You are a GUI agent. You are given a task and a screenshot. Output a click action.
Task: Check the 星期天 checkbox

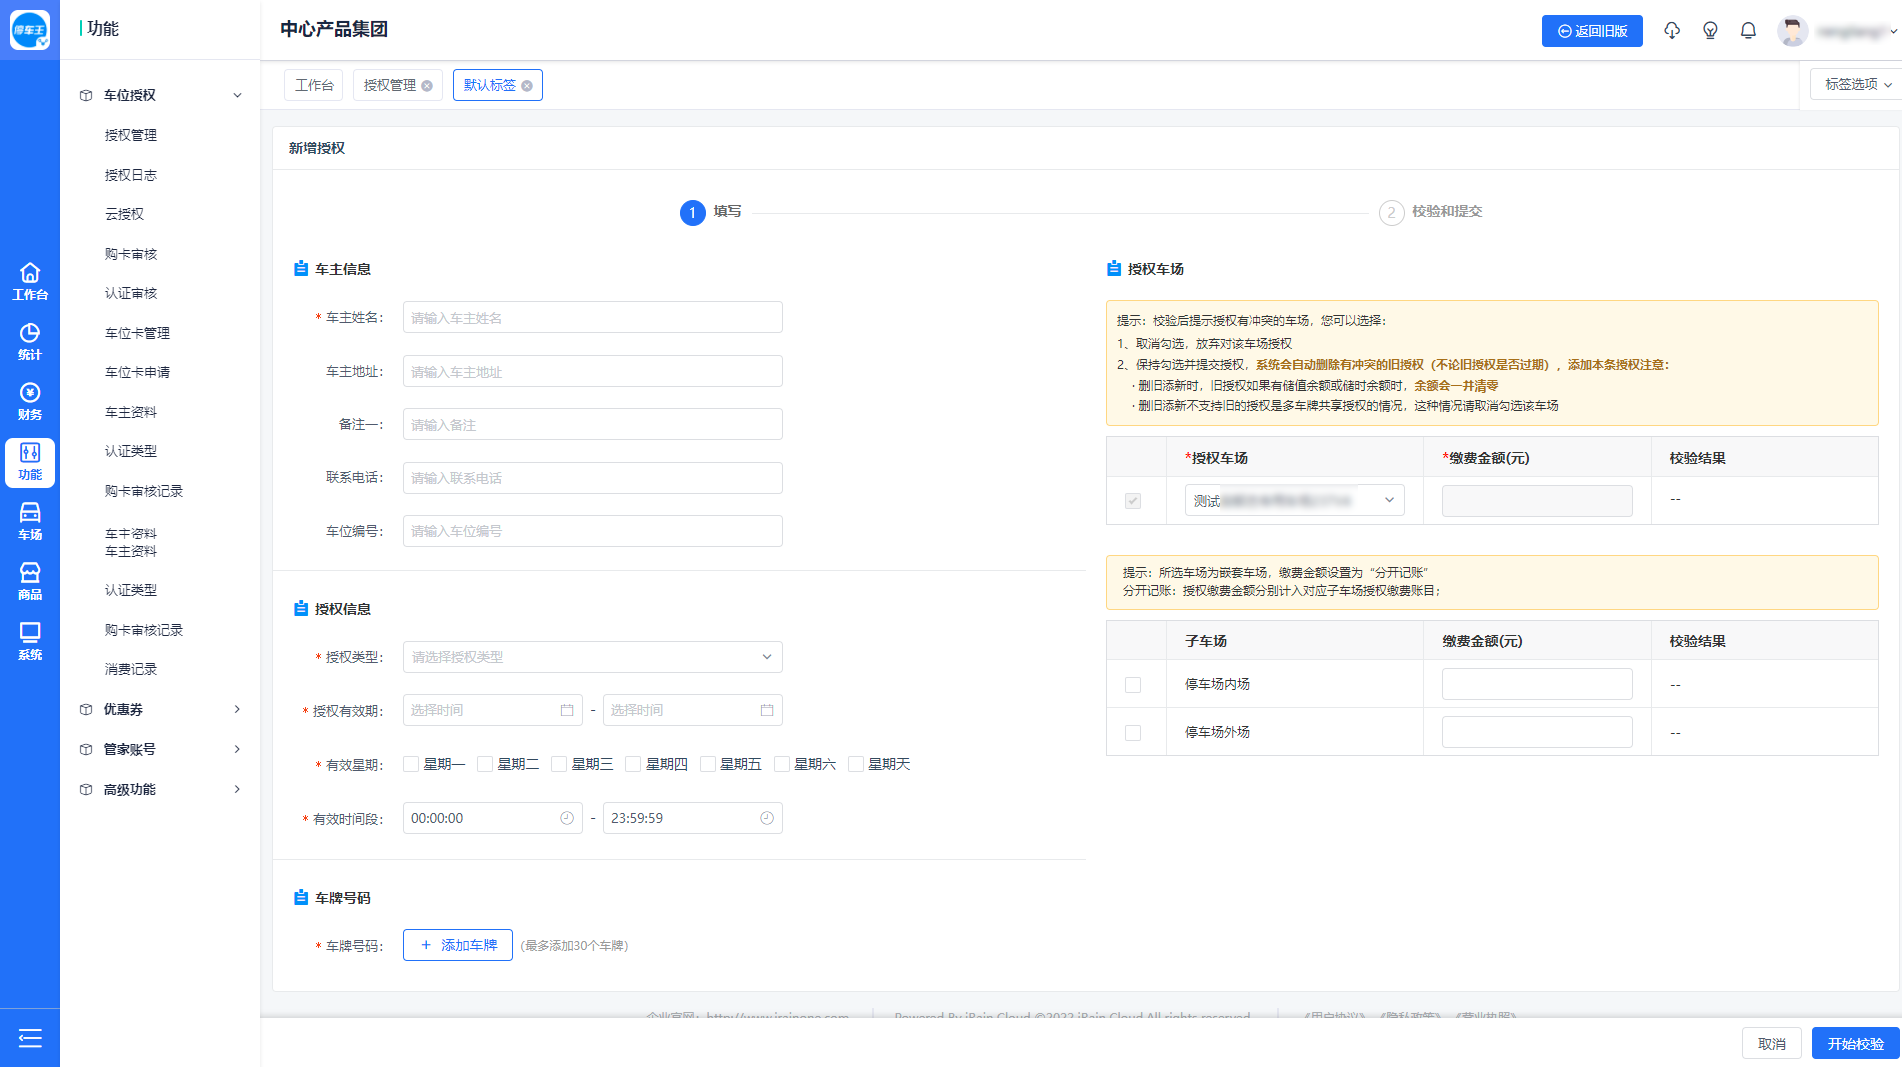pos(856,764)
